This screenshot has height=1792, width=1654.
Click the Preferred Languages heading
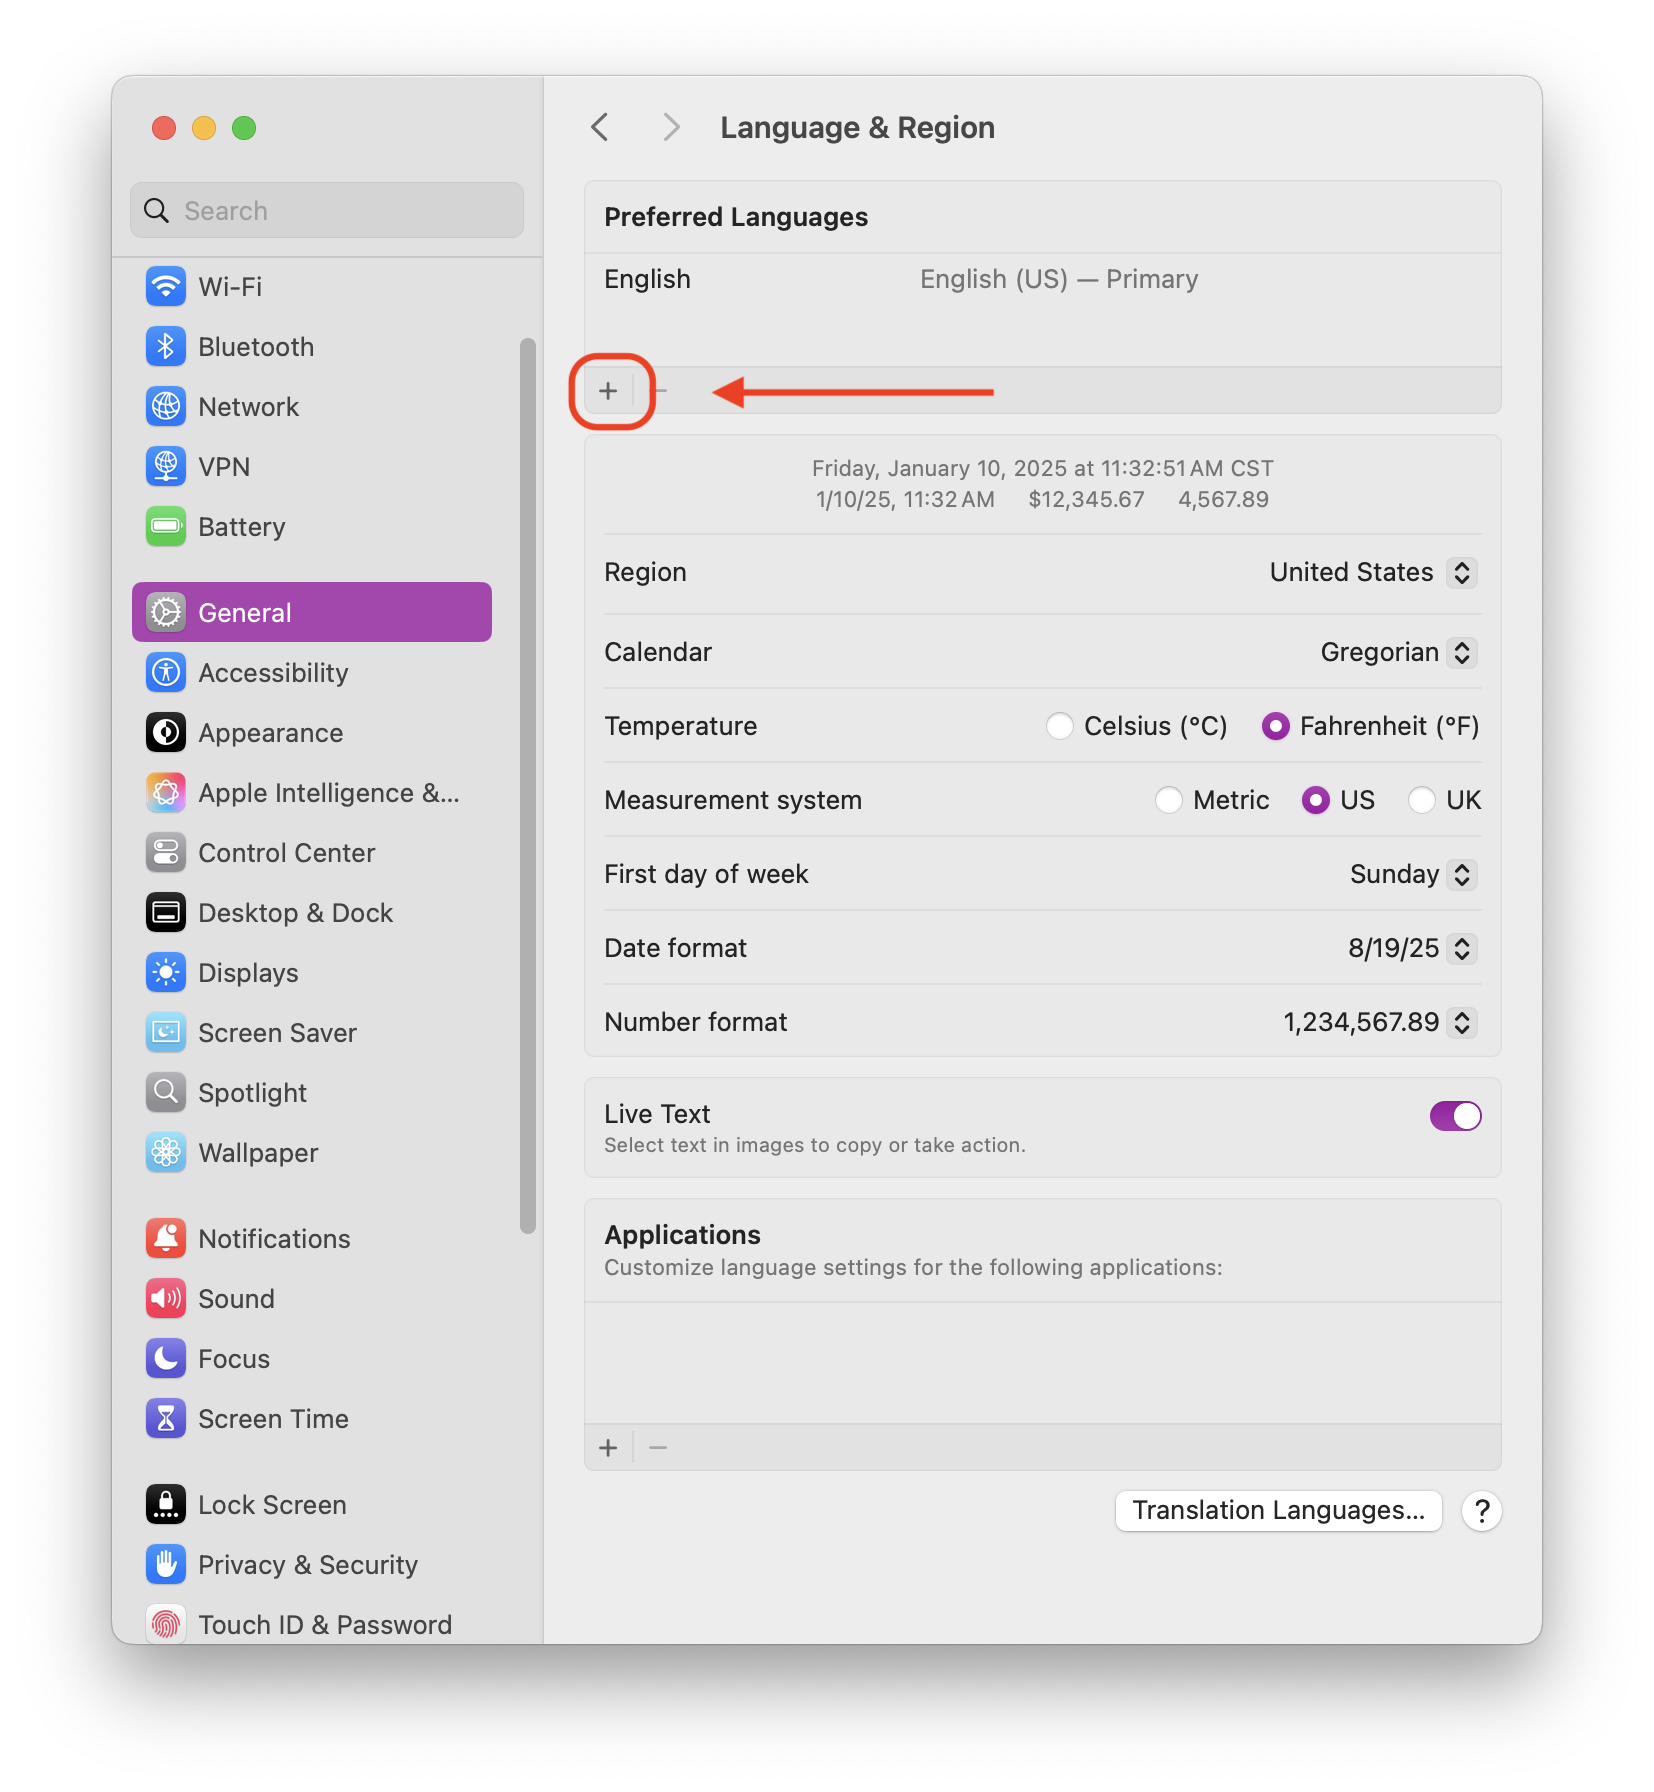coord(736,217)
